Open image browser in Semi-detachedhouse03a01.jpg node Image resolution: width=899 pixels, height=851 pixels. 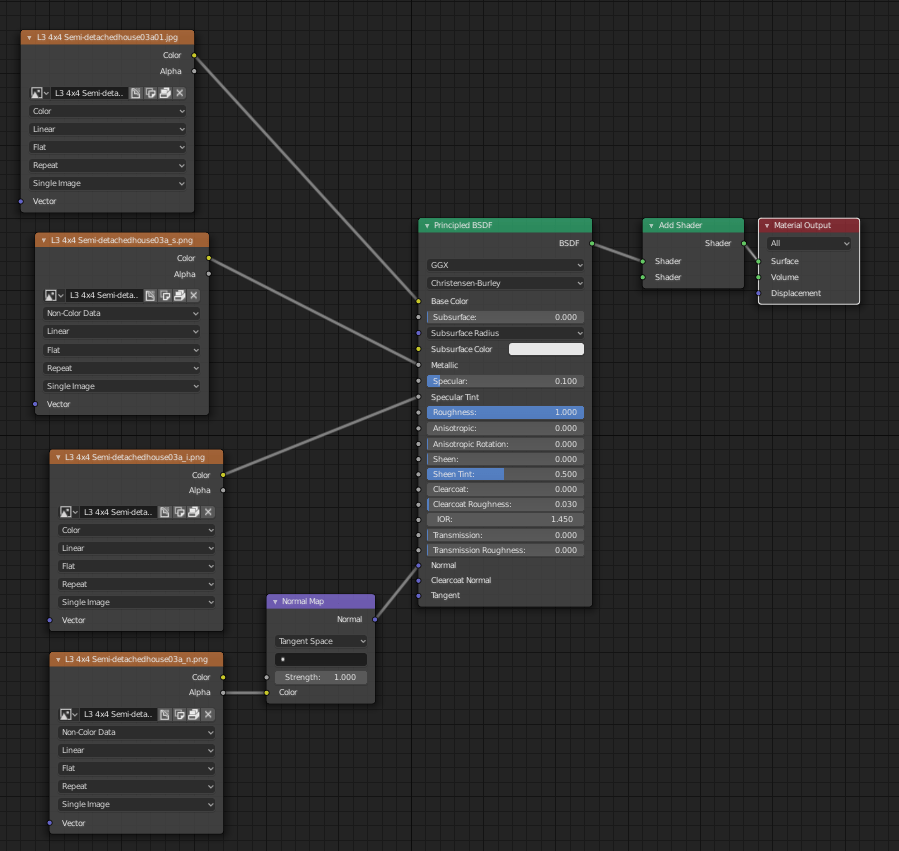tap(40, 93)
